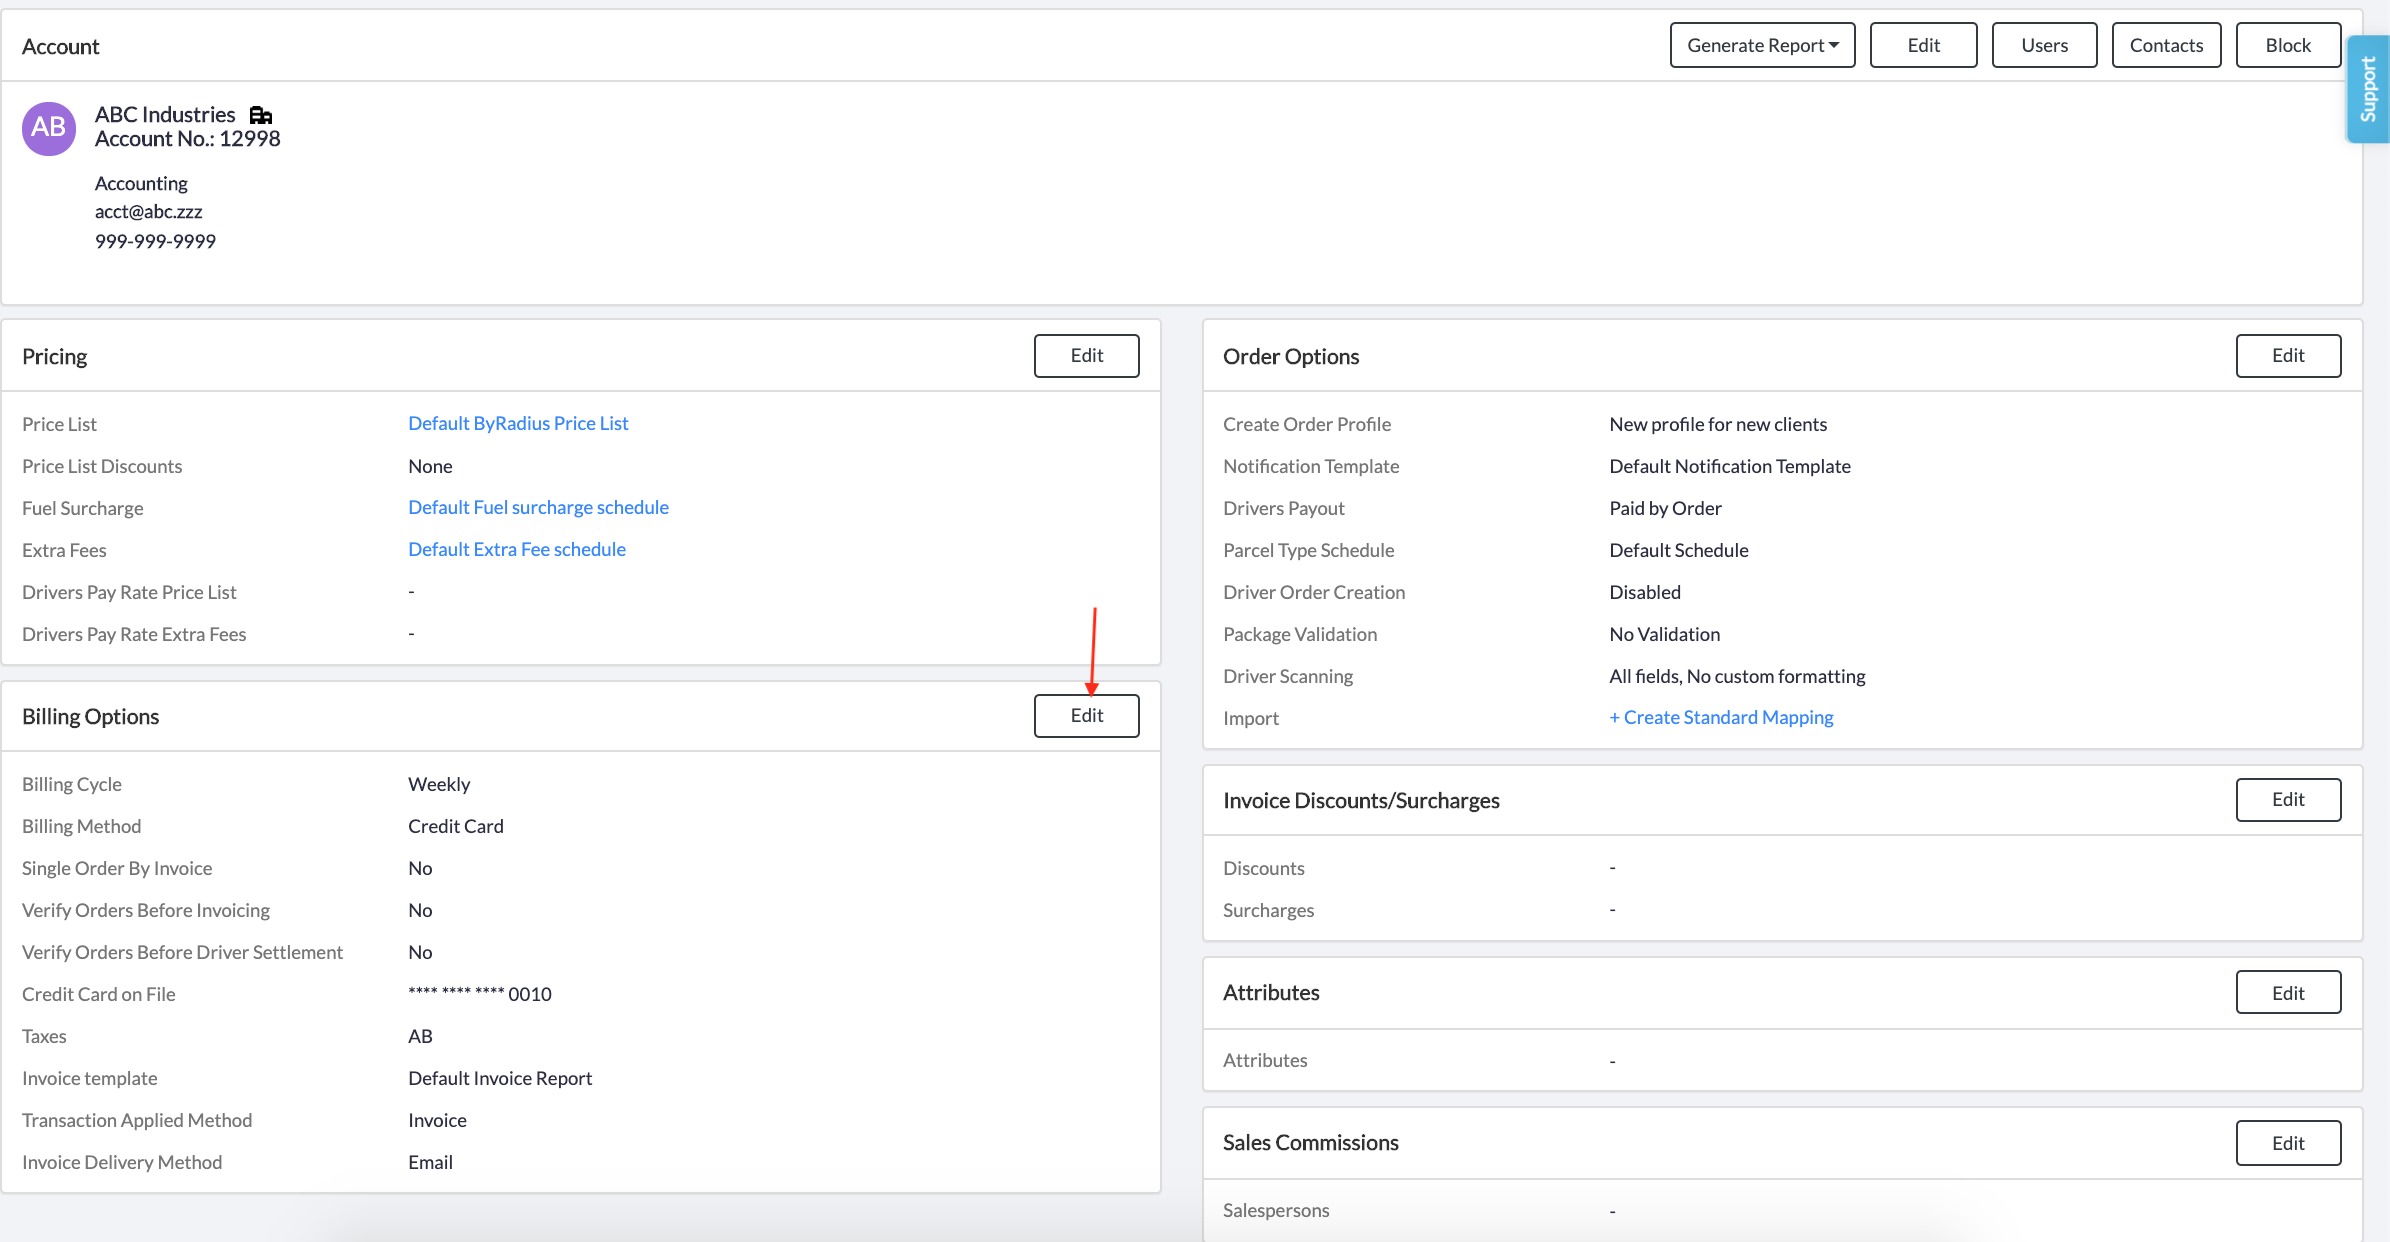2390x1242 pixels.
Task: Open Default Fuel surcharge schedule link
Action: pos(538,508)
